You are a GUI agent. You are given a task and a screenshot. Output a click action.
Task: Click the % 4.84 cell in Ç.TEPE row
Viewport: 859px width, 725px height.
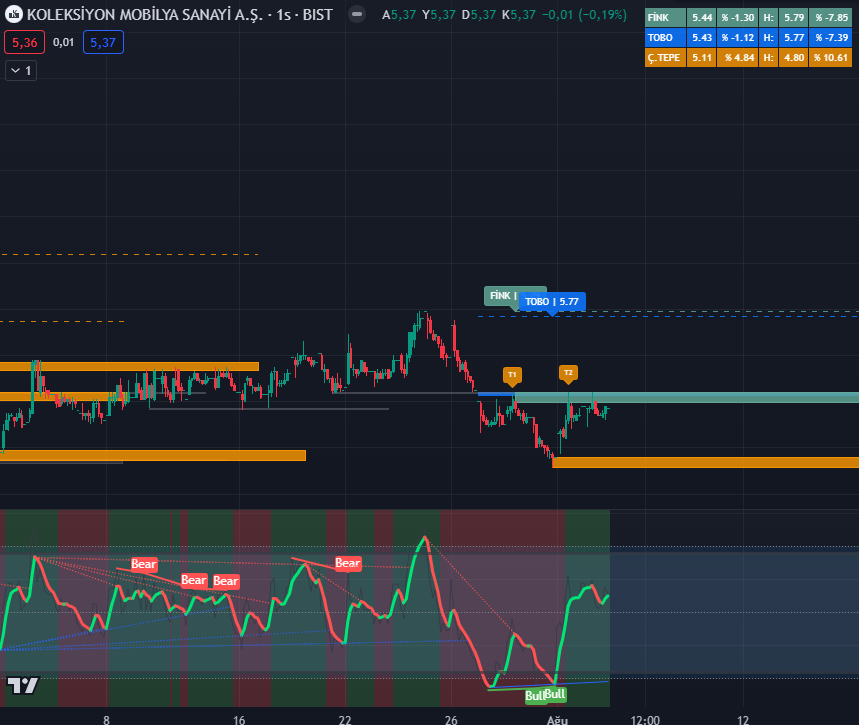click(x=738, y=58)
